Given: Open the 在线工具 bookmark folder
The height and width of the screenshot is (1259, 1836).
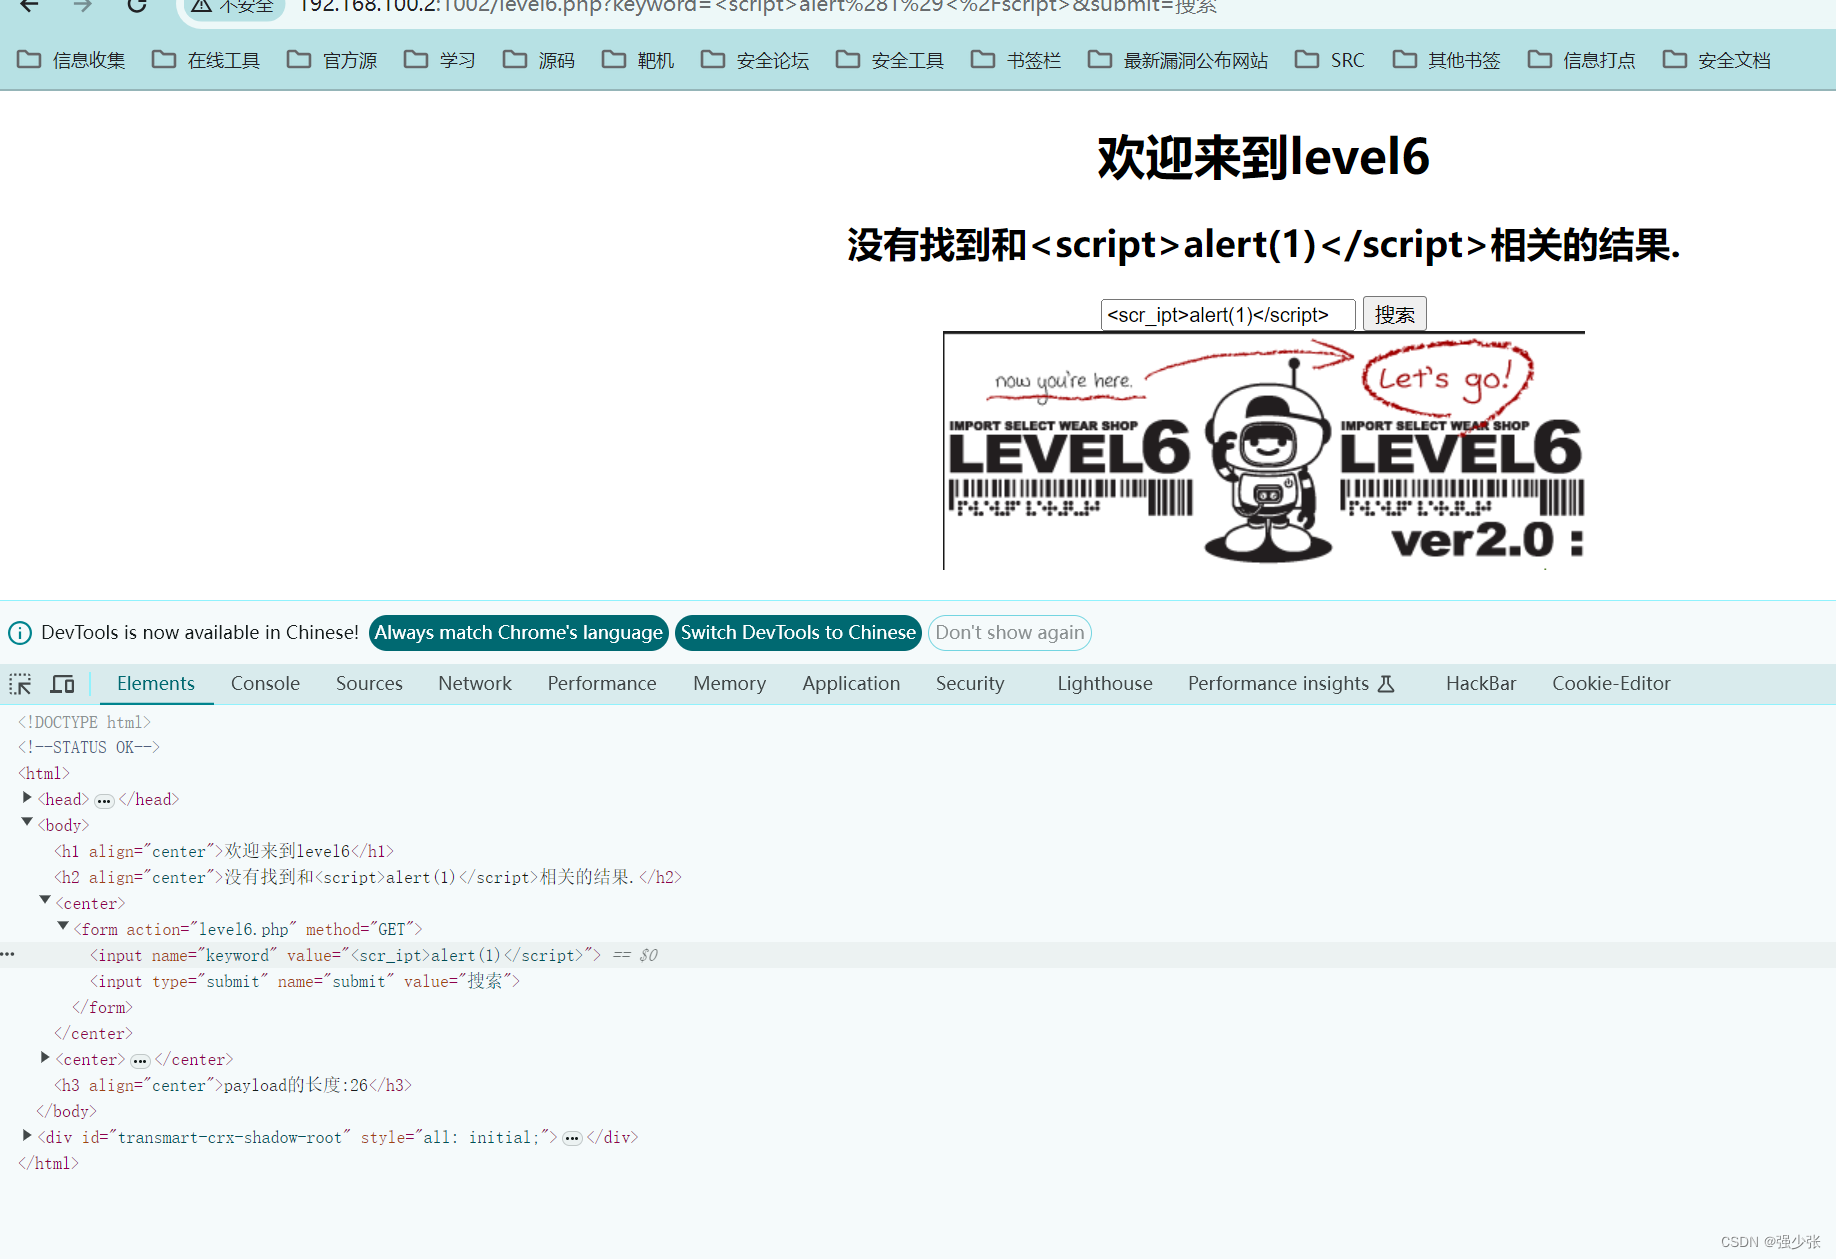Looking at the screenshot, I should pos(206,60).
